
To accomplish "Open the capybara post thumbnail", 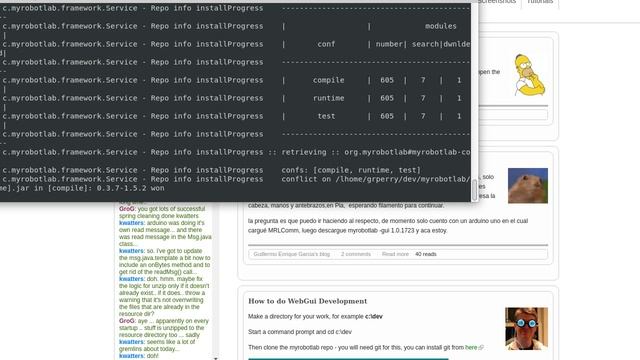I will click(528, 186).
